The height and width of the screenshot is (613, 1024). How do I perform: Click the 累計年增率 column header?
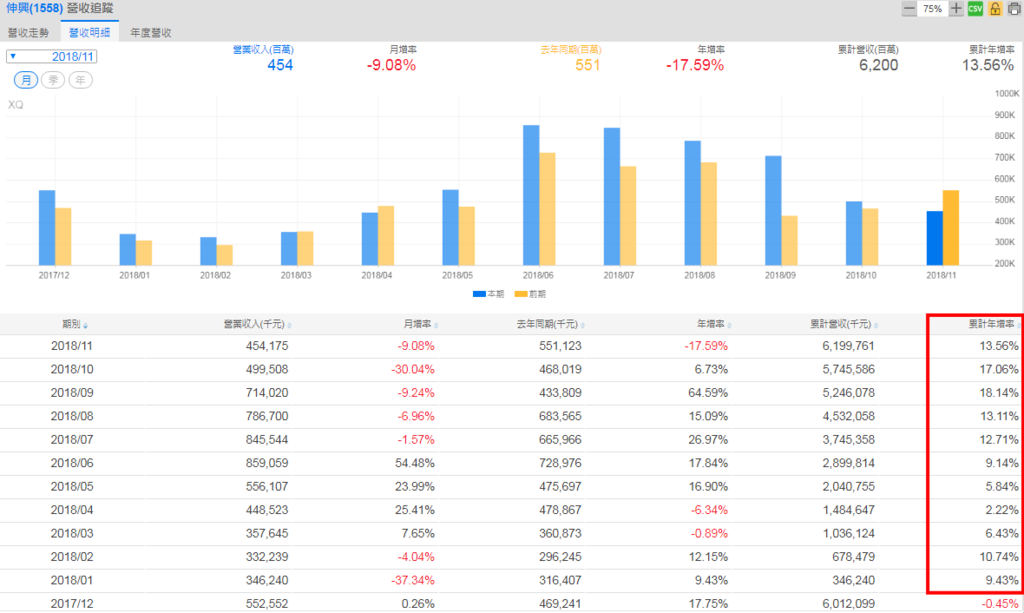click(x=991, y=324)
